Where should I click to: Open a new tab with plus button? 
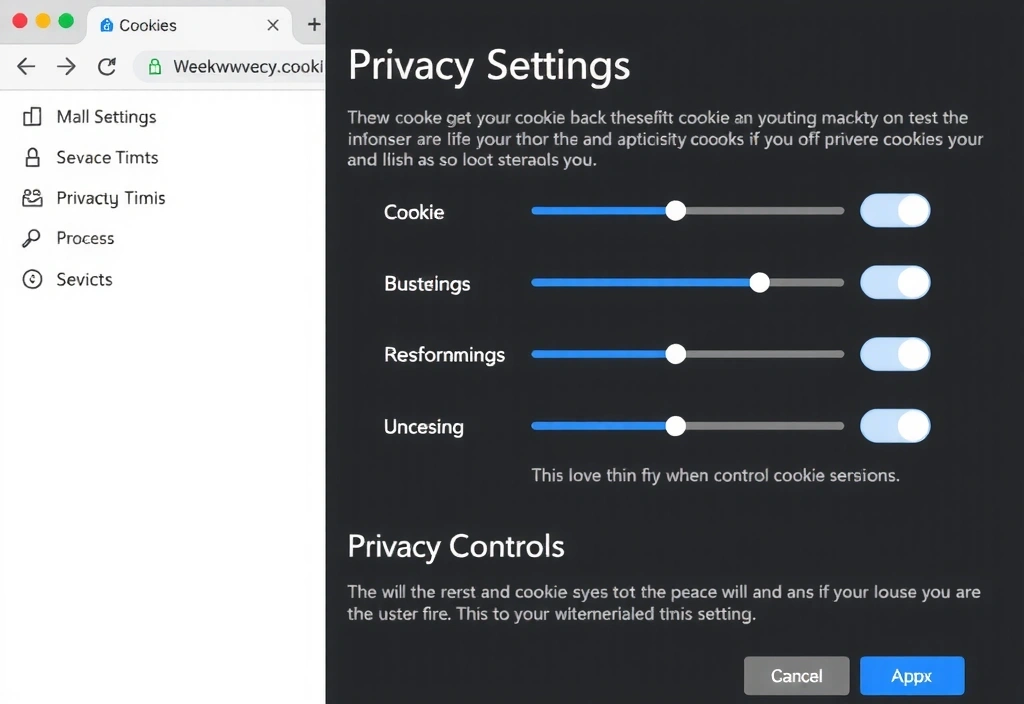coord(313,24)
